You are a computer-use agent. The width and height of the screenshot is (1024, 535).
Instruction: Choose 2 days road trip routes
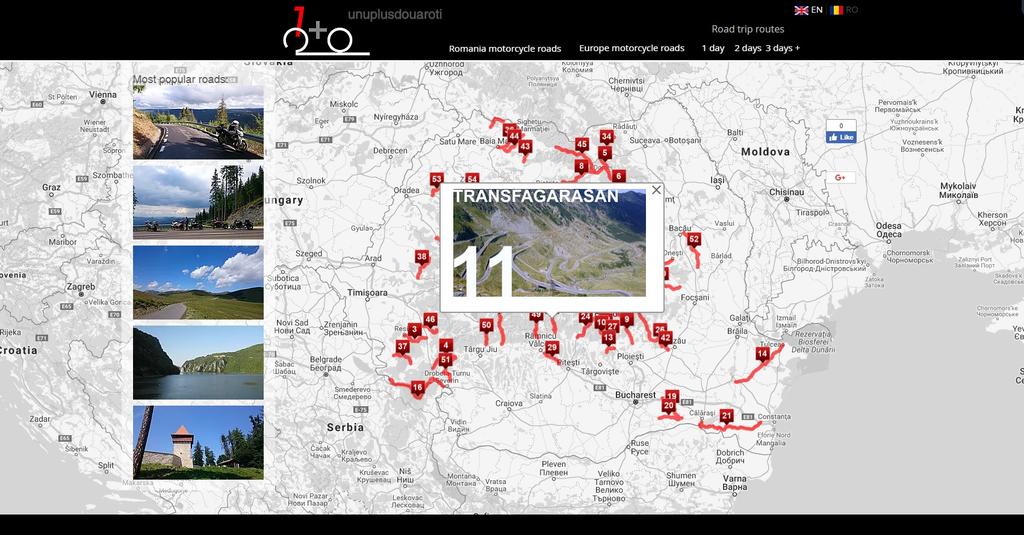pos(748,48)
